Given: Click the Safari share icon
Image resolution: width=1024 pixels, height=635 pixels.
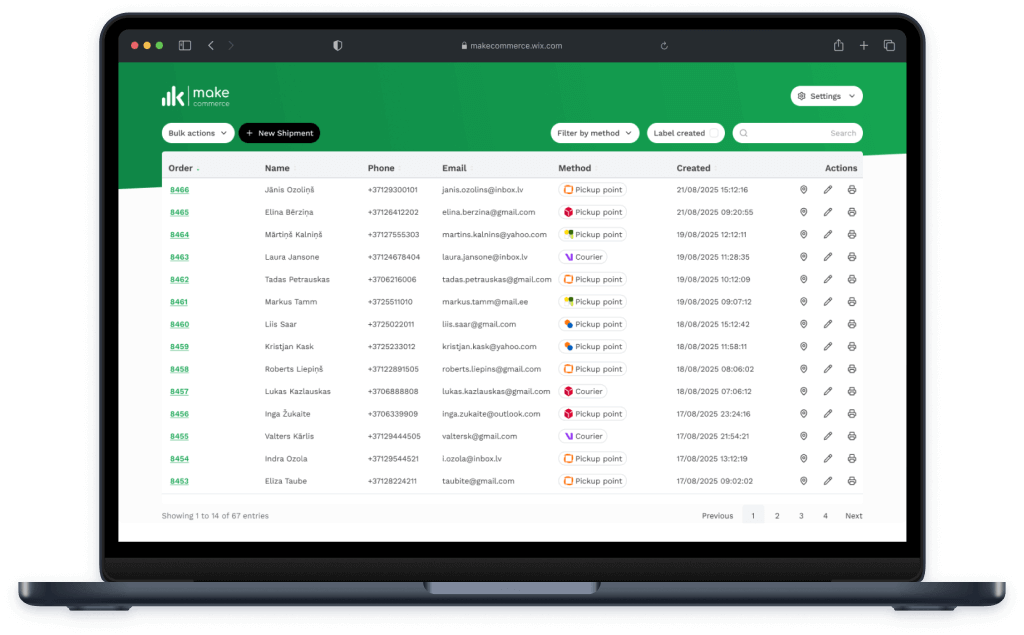Looking at the screenshot, I should (838, 45).
